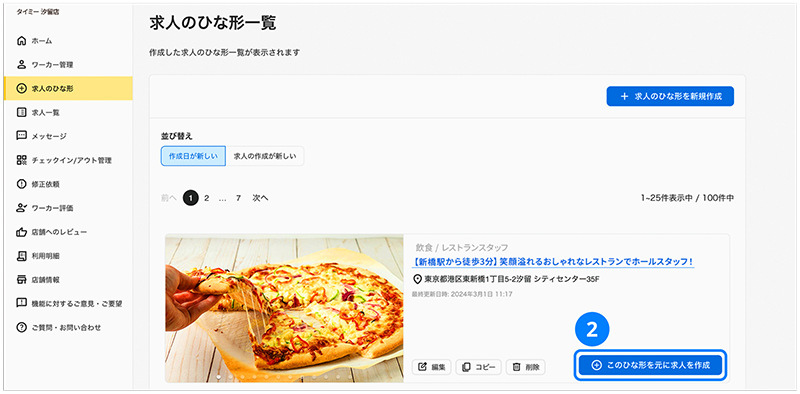Click the worker evaluation person-check icon

21,208
